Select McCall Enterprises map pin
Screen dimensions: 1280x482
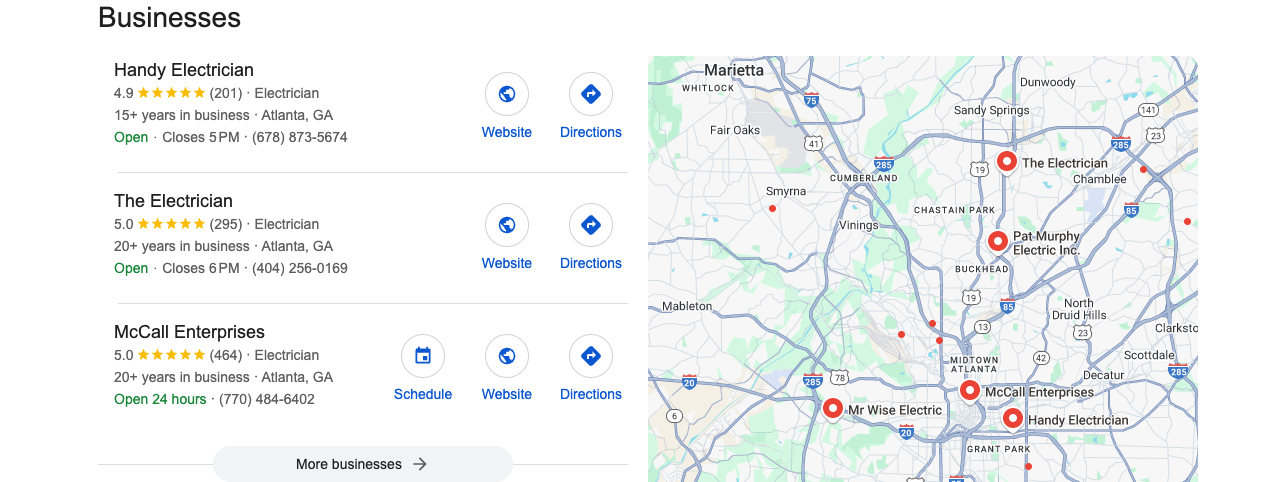pyautogui.click(x=969, y=391)
